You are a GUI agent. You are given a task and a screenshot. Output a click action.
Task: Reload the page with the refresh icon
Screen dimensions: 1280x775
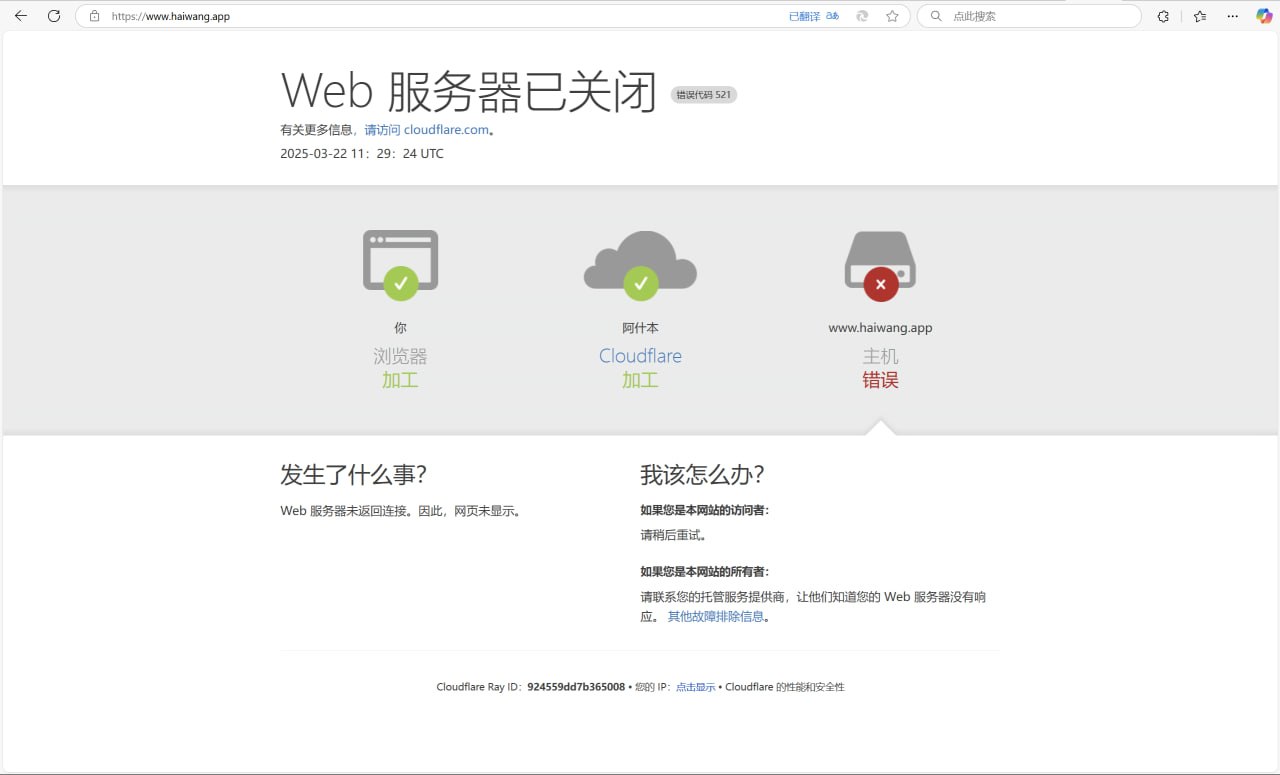(54, 16)
